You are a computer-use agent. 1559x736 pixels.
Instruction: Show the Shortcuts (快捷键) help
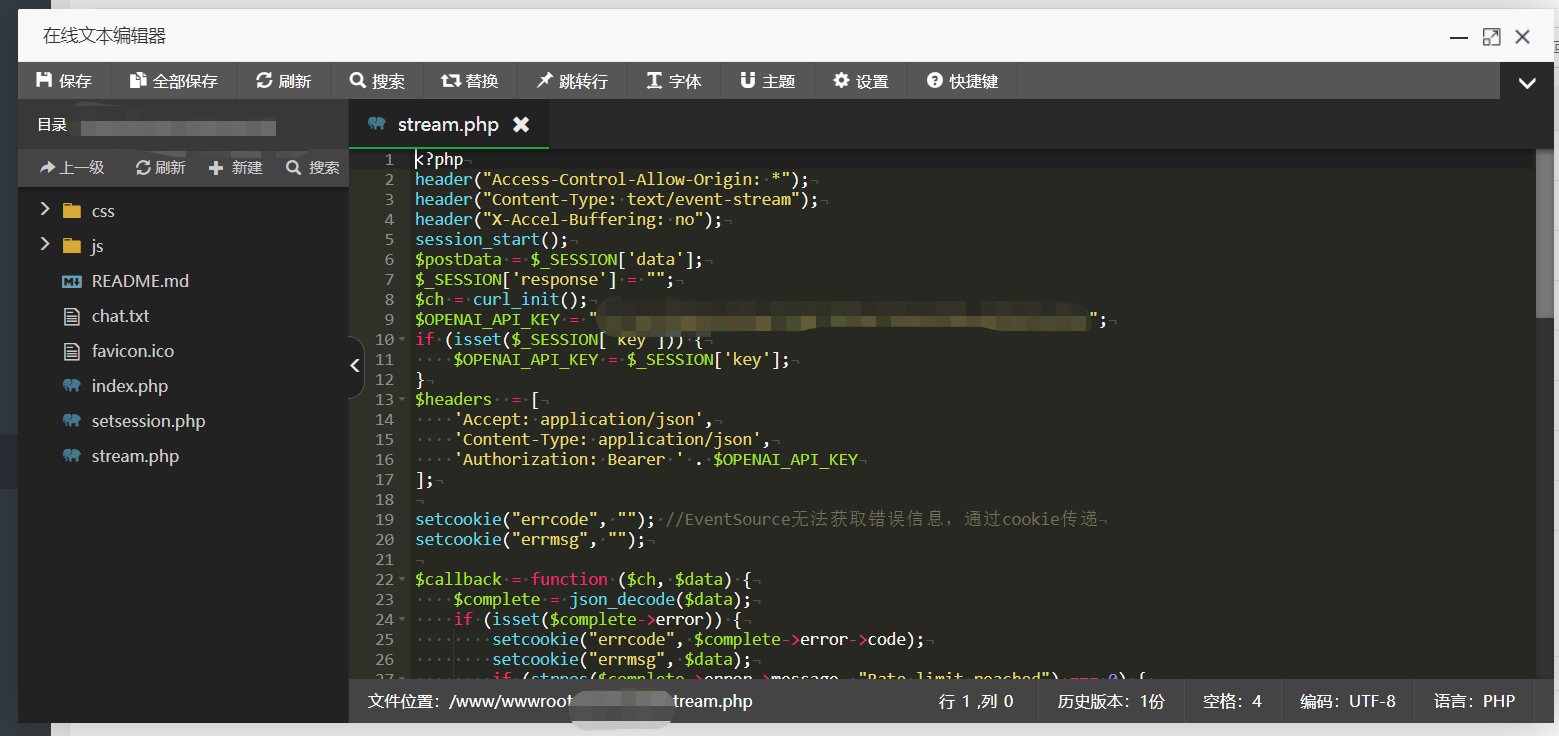coord(962,81)
